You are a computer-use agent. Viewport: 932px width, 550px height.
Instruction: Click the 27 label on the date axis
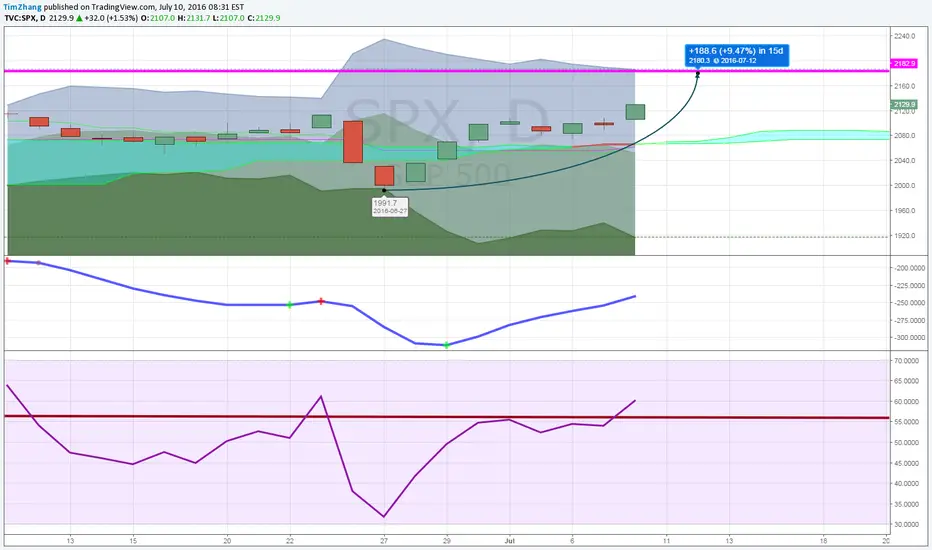coord(384,541)
